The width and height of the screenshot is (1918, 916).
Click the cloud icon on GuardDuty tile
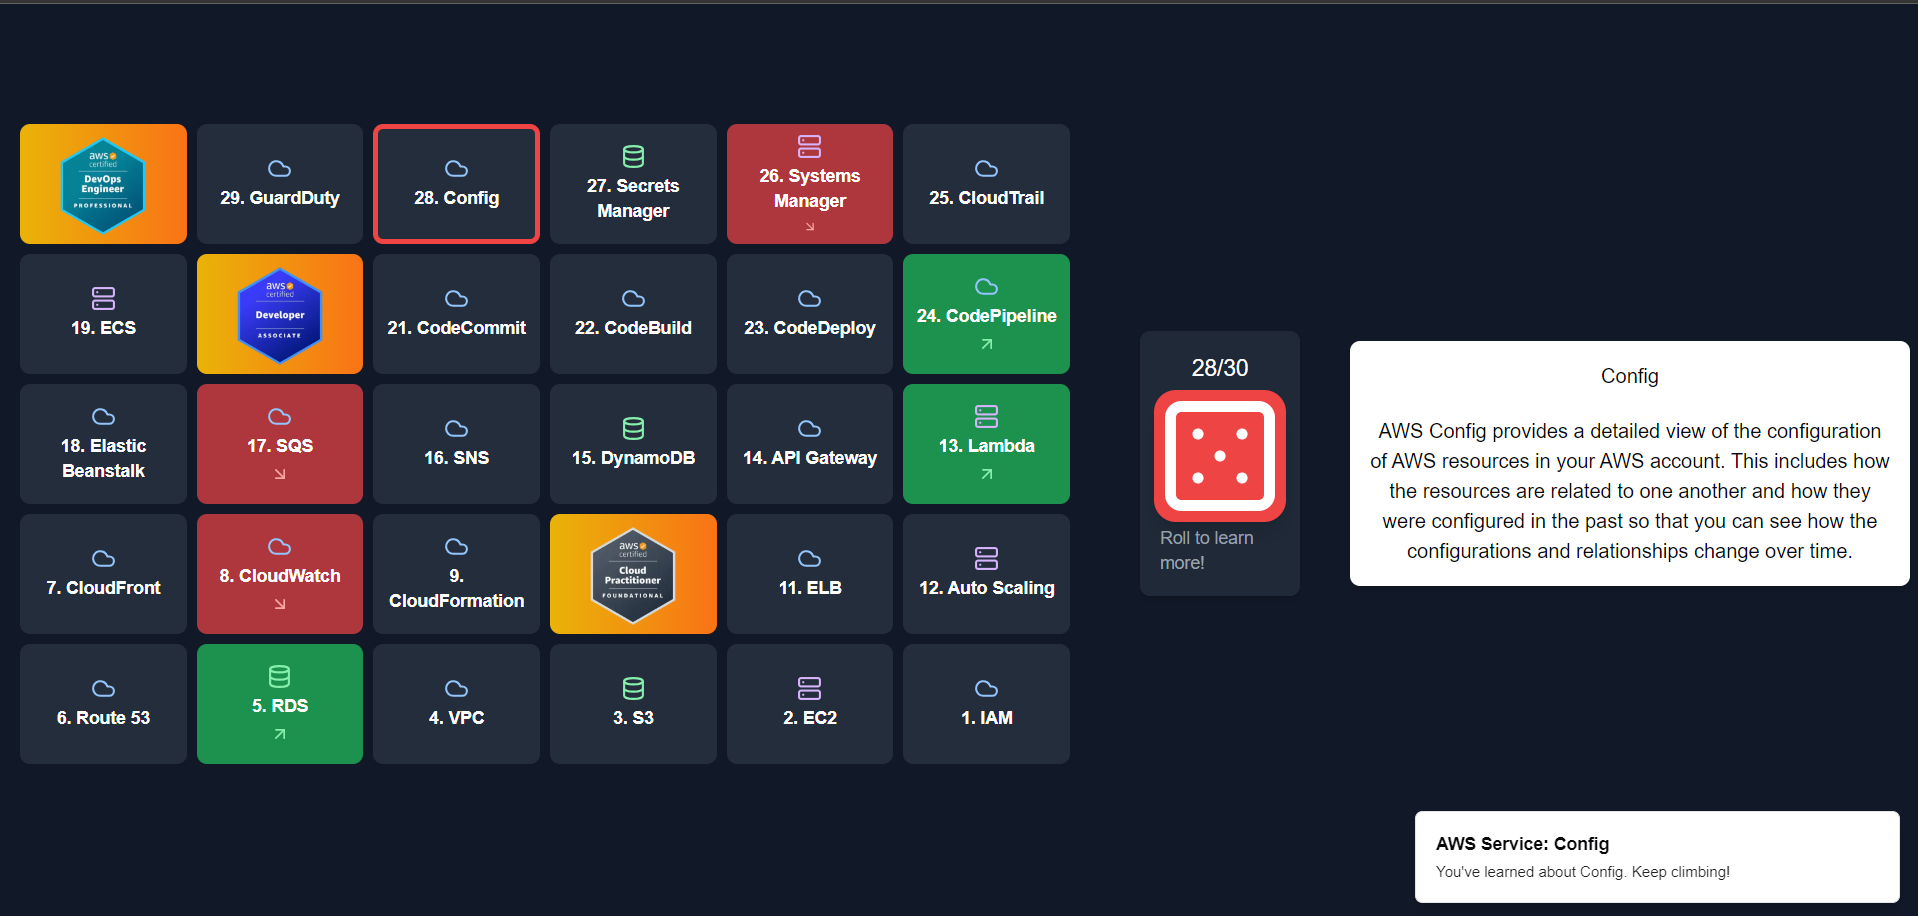point(280,168)
